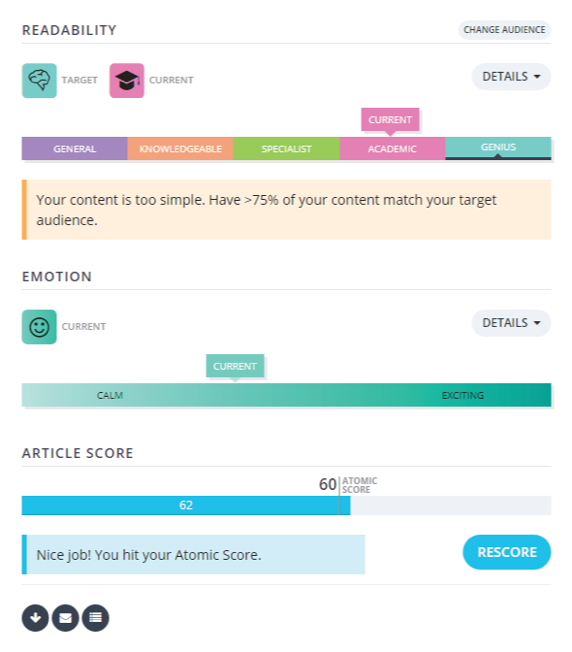This screenshot has width=572, height=652.
Task: Expand Emotion Details dropdown
Action: click(511, 323)
